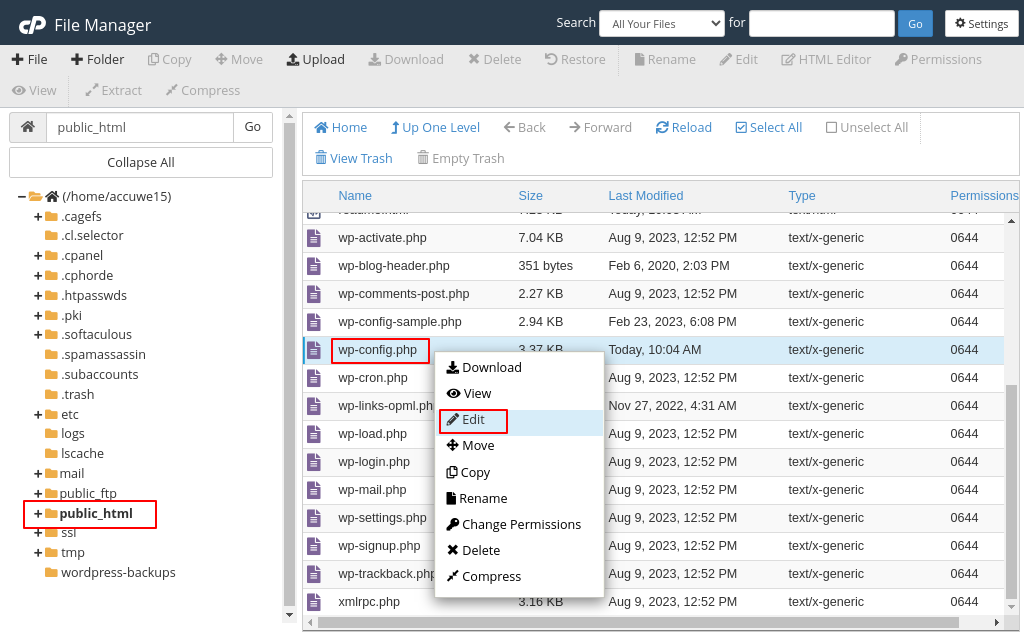Click the wp-activate.php file icon
The width and height of the screenshot is (1024, 632).
[x=314, y=238]
